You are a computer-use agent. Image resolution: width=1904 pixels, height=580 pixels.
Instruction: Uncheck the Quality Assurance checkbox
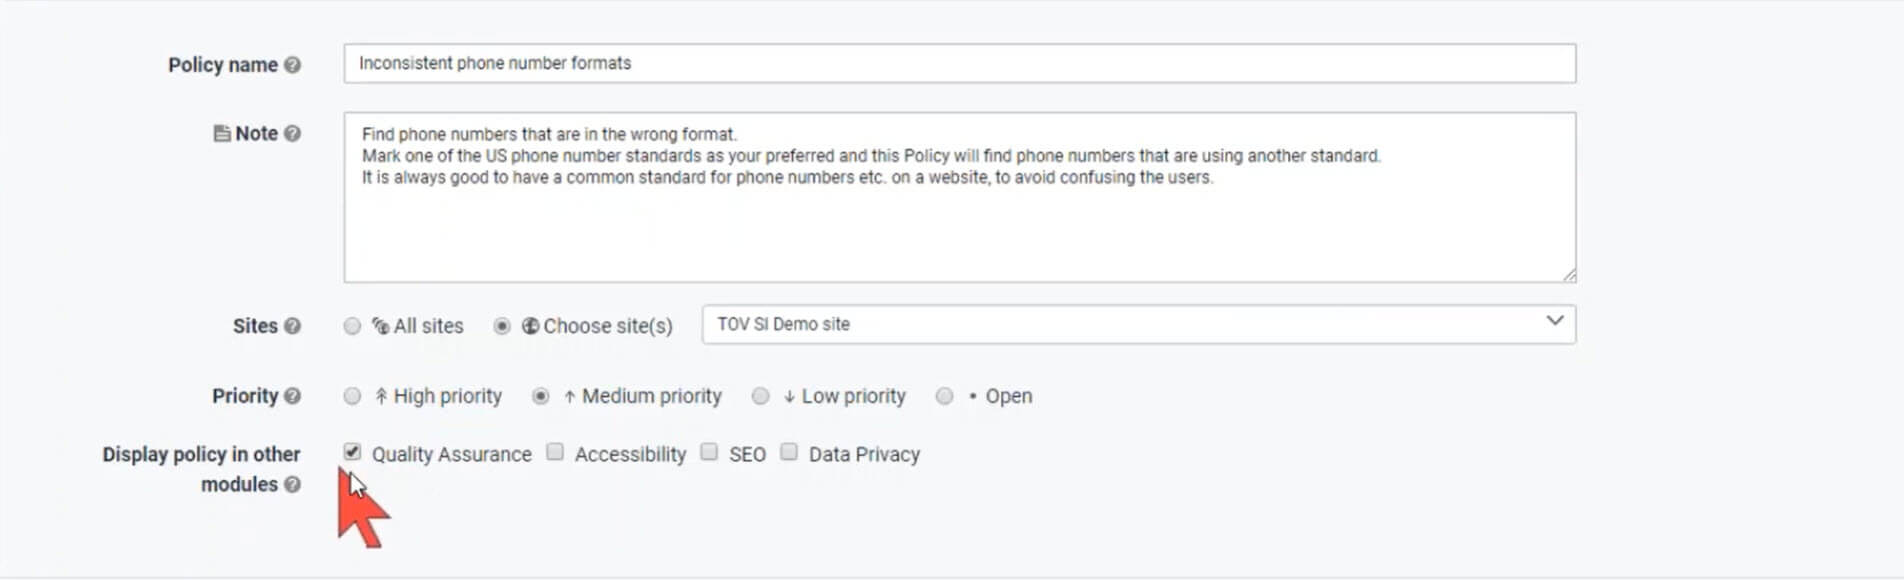pos(352,452)
